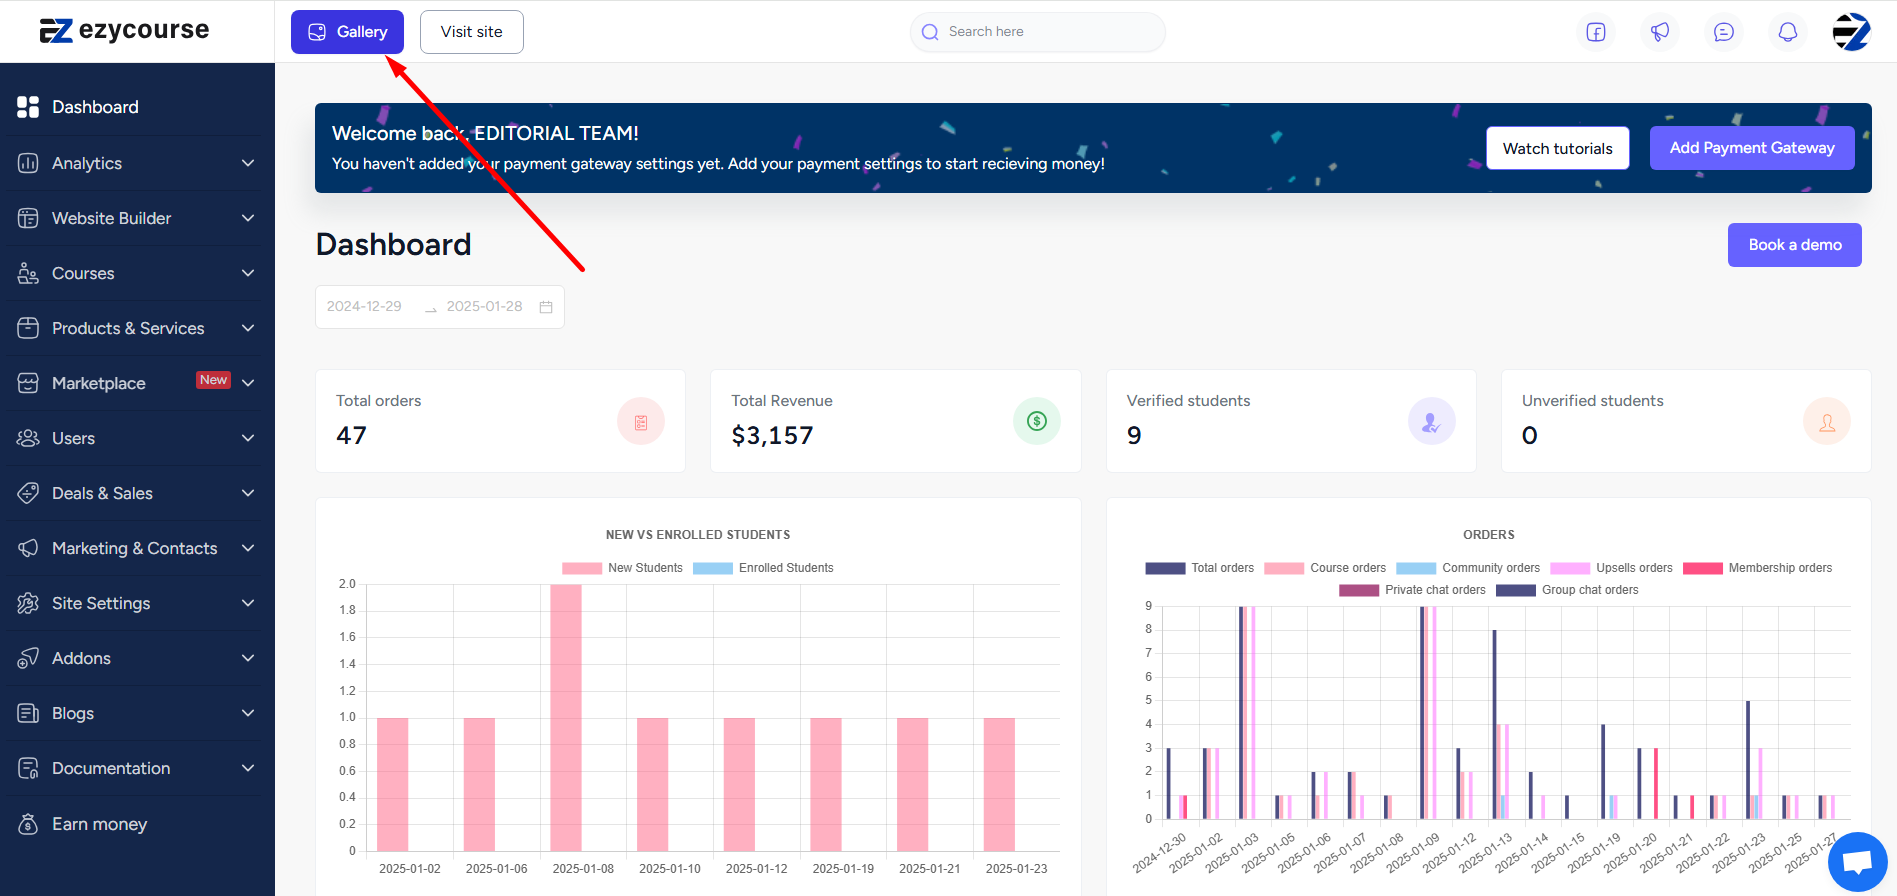Click the Deals & Sales tag icon
Viewport: 1897px width, 896px height.
(28, 493)
